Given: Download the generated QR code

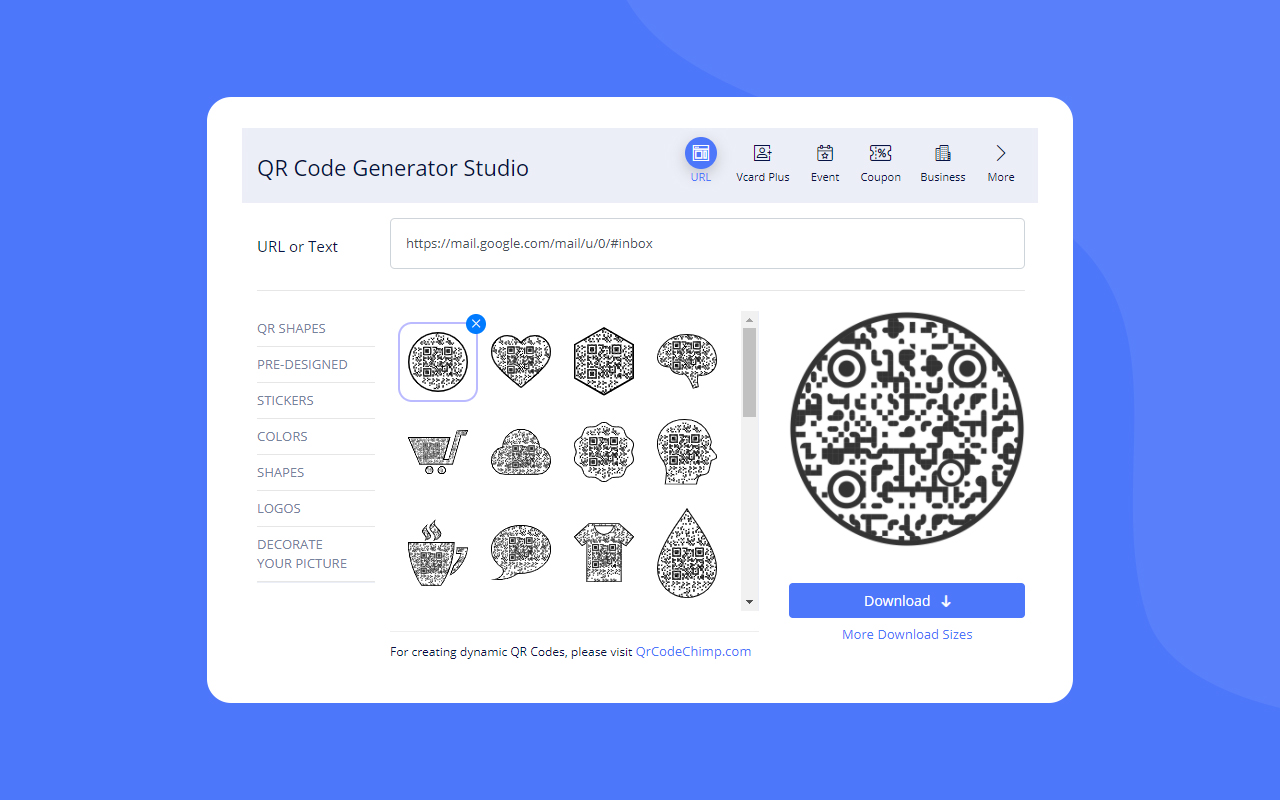Looking at the screenshot, I should [x=906, y=600].
